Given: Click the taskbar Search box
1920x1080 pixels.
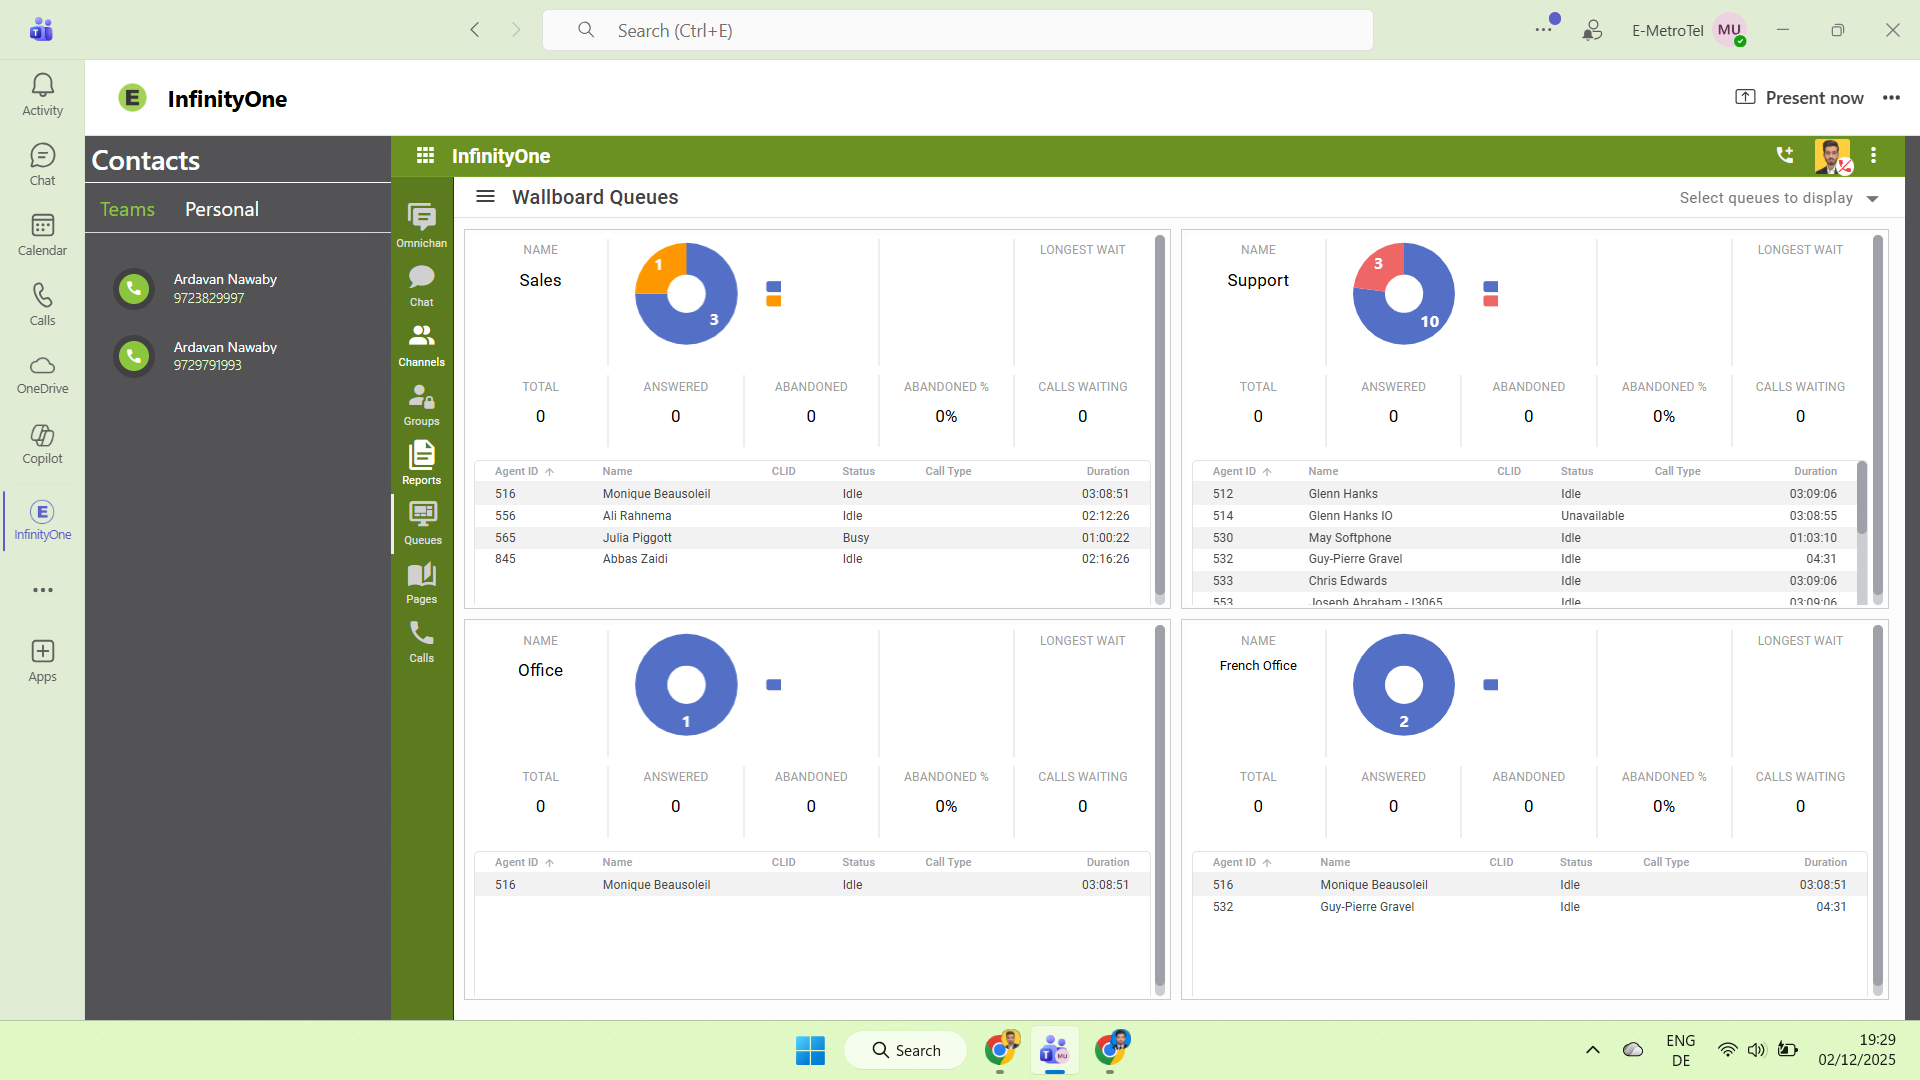Looking at the screenshot, I should (906, 1050).
